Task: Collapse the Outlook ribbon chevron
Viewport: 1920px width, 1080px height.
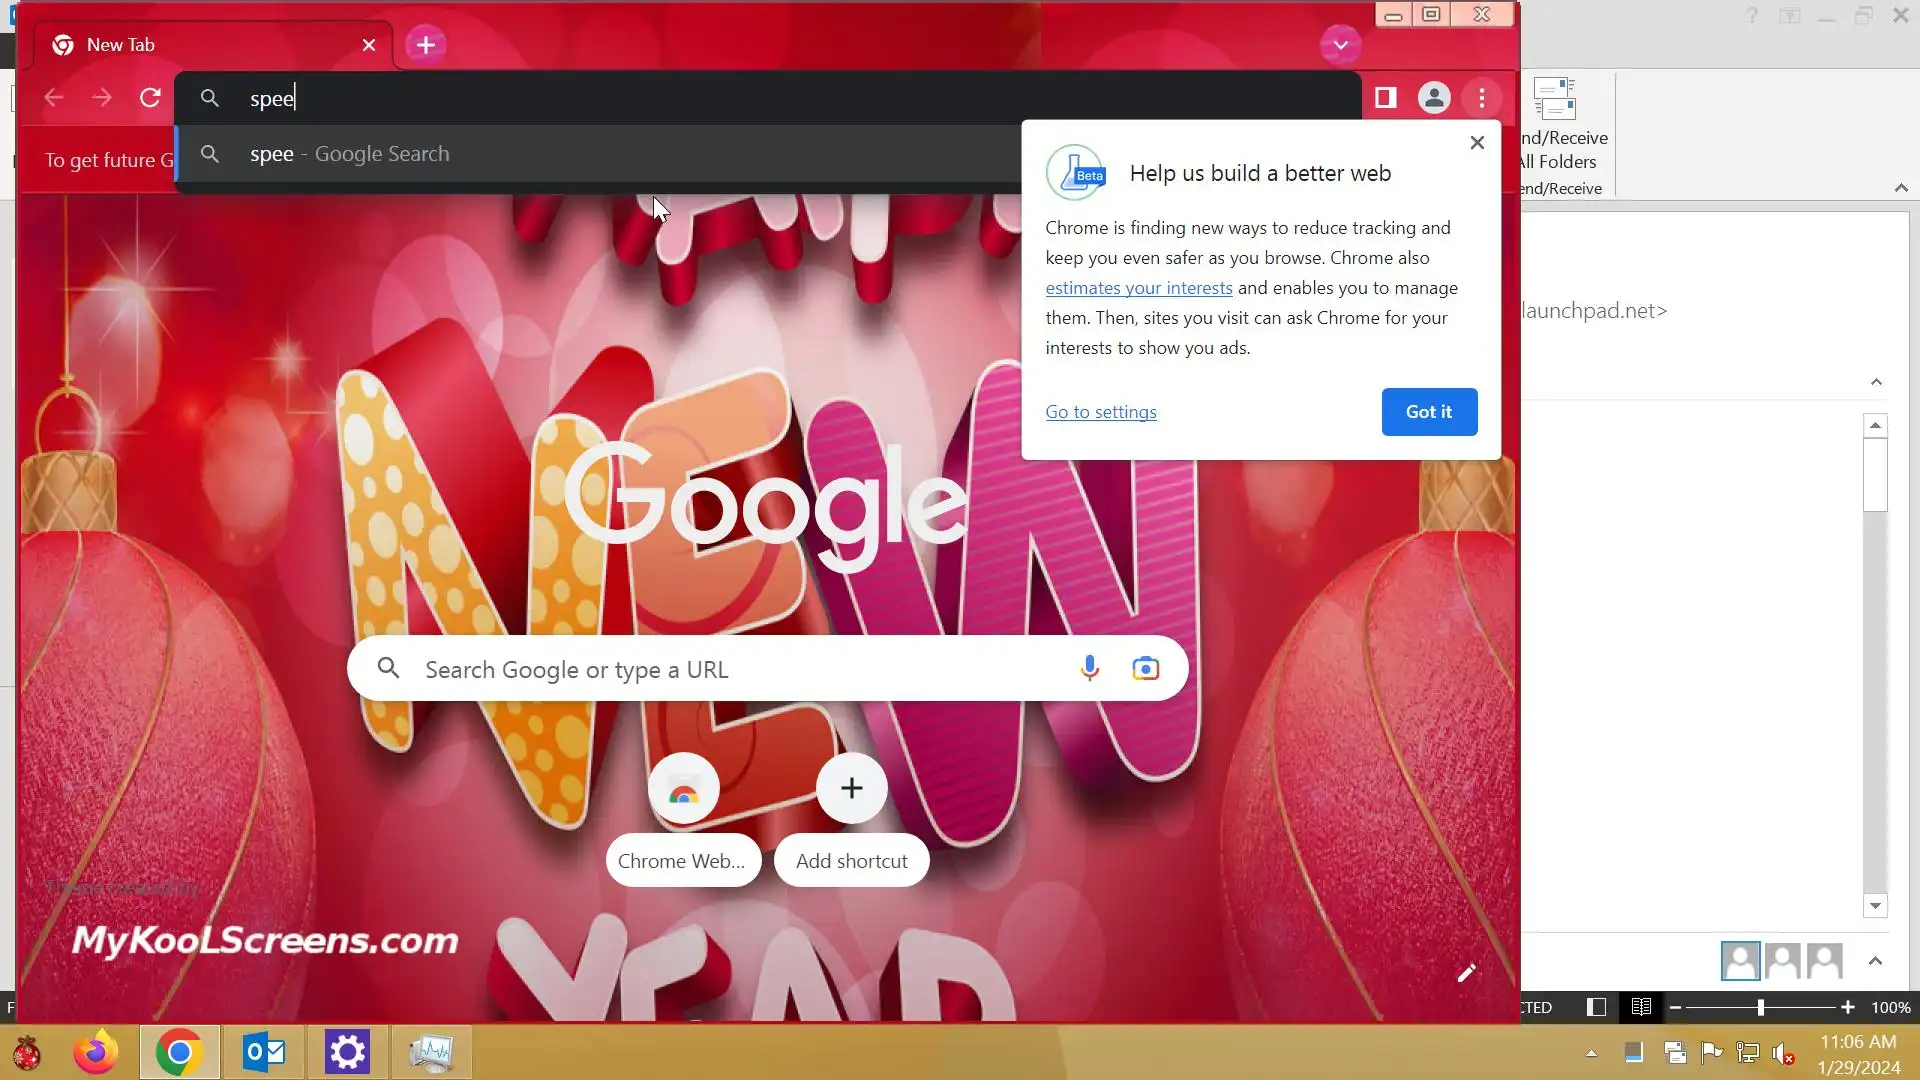Action: [x=1900, y=188]
